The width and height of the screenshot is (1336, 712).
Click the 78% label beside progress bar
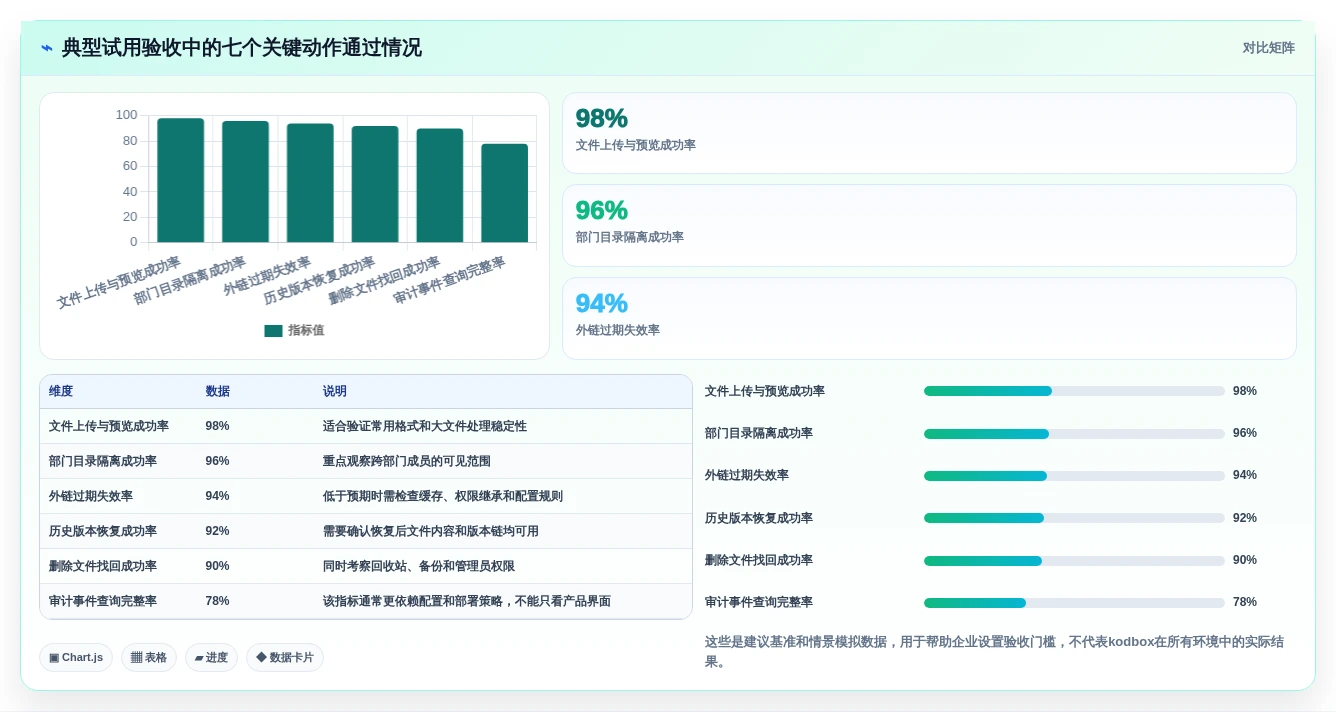click(x=1245, y=602)
